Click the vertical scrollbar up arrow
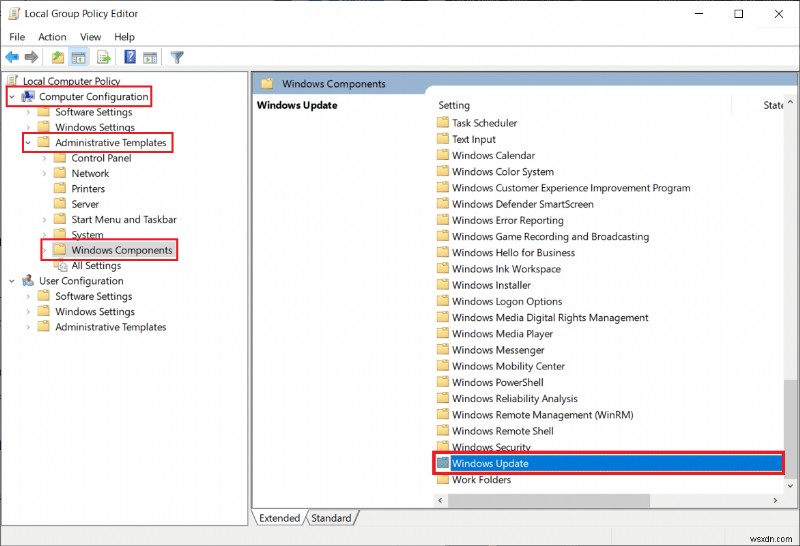 (x=790, y=103)
